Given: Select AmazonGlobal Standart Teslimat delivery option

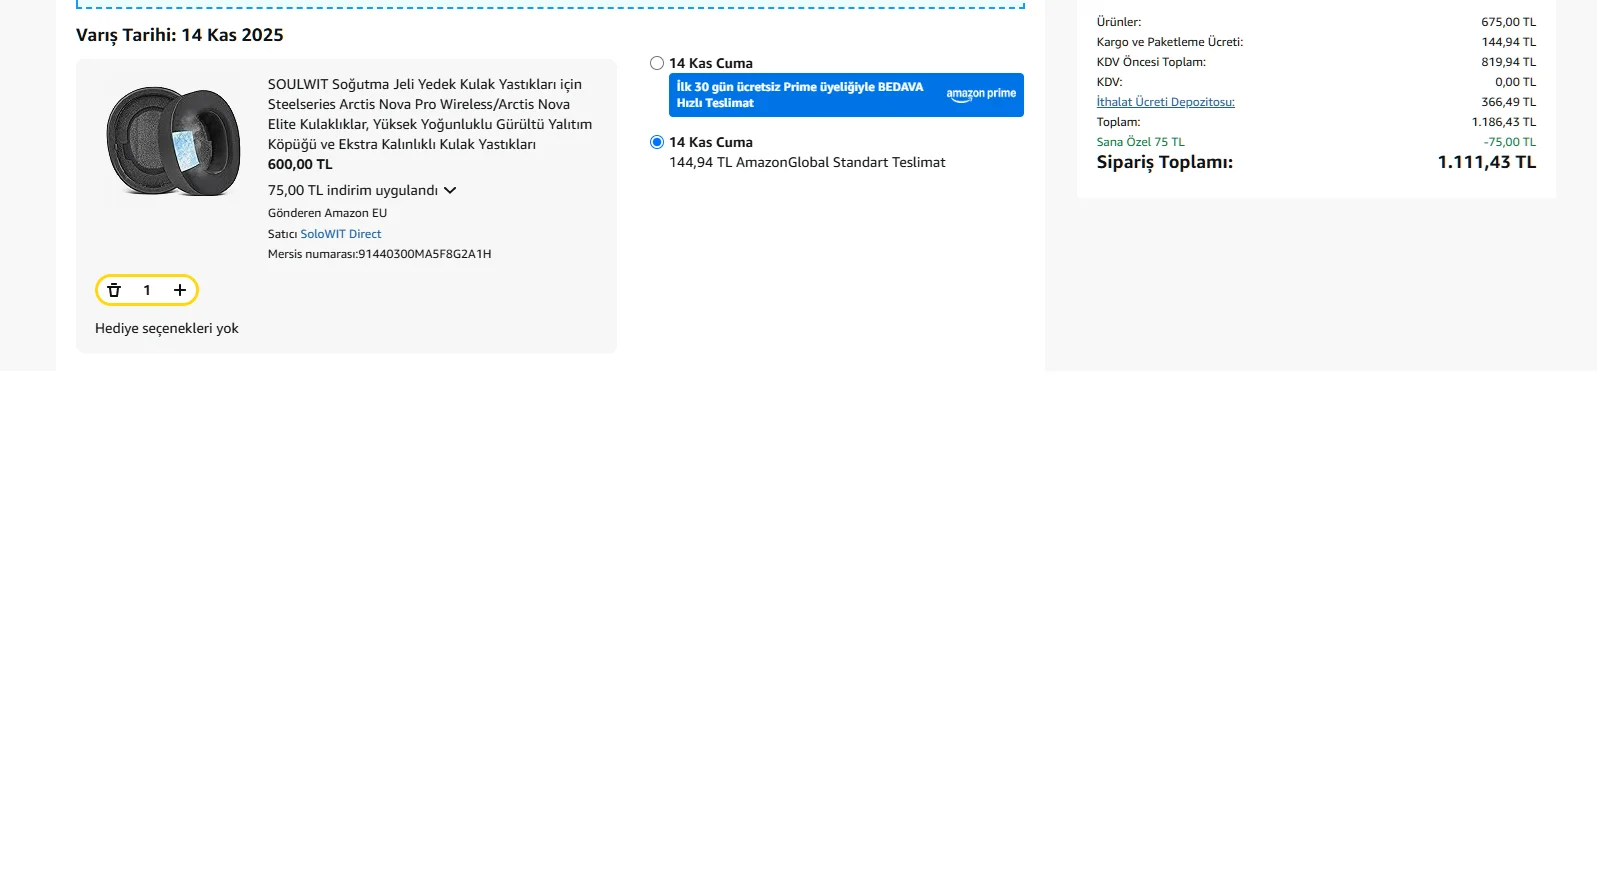Looking at the screenshot, I should 657,142.
